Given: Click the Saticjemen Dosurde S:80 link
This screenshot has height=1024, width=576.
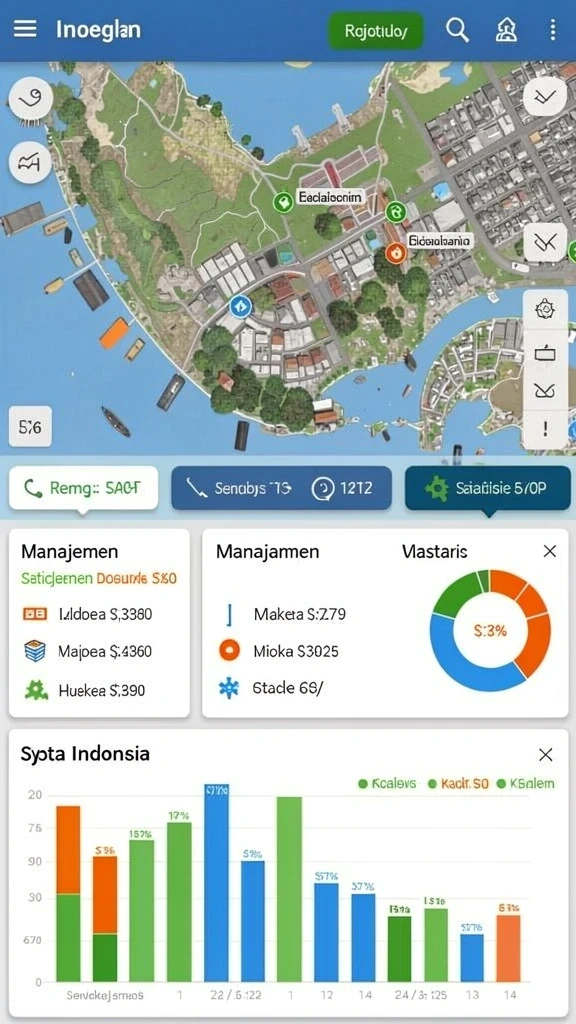Looking at the screenshot, I should click(99, 579).
